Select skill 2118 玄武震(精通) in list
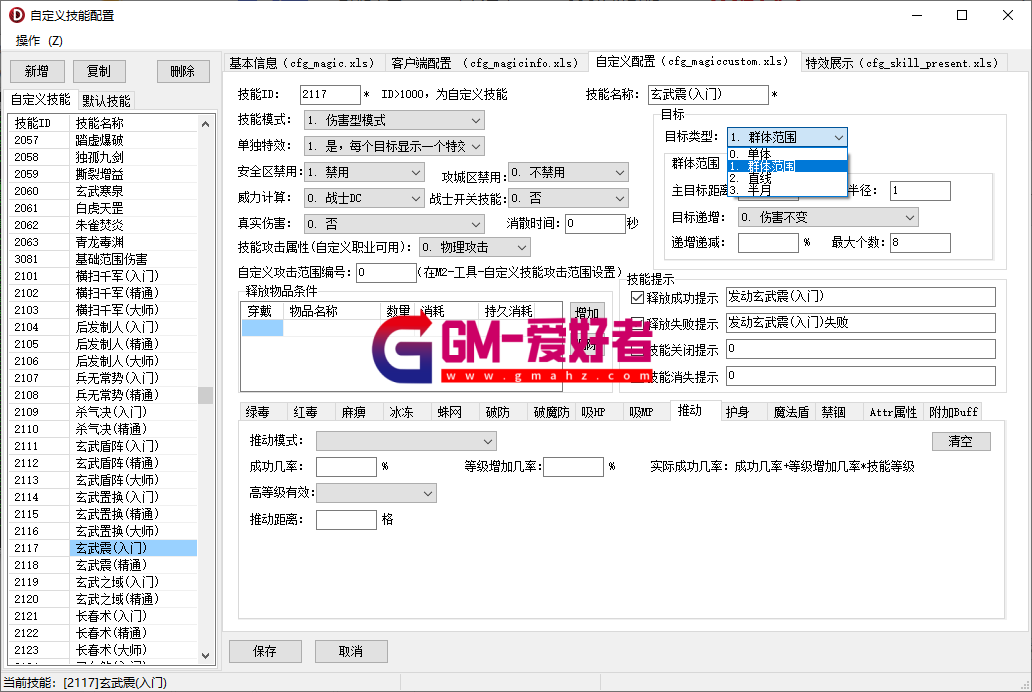The height and width of the screenshot is (692, 1032). coord(103,565)
